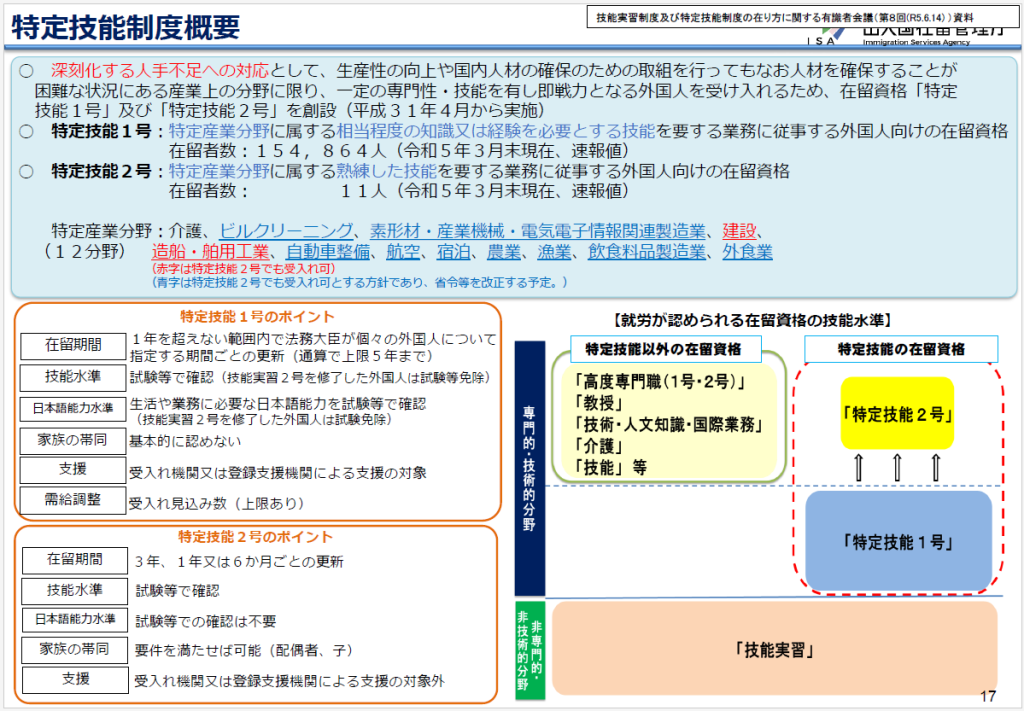The image size is (1024, 711).
Task: Open the 農業 underlined sector
Action: [x=504, y=251]
